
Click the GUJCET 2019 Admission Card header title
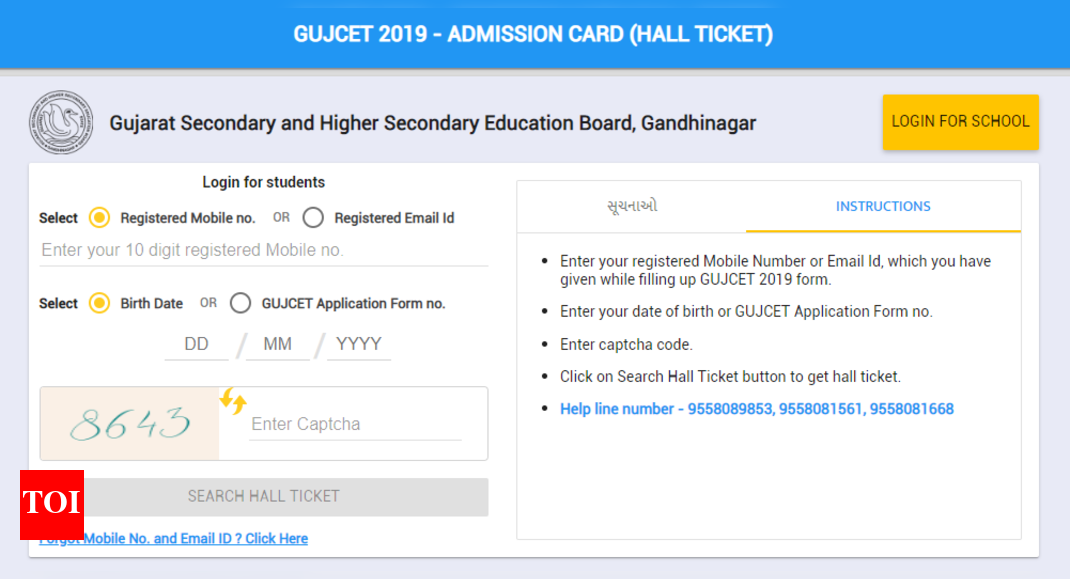point(533,34)
